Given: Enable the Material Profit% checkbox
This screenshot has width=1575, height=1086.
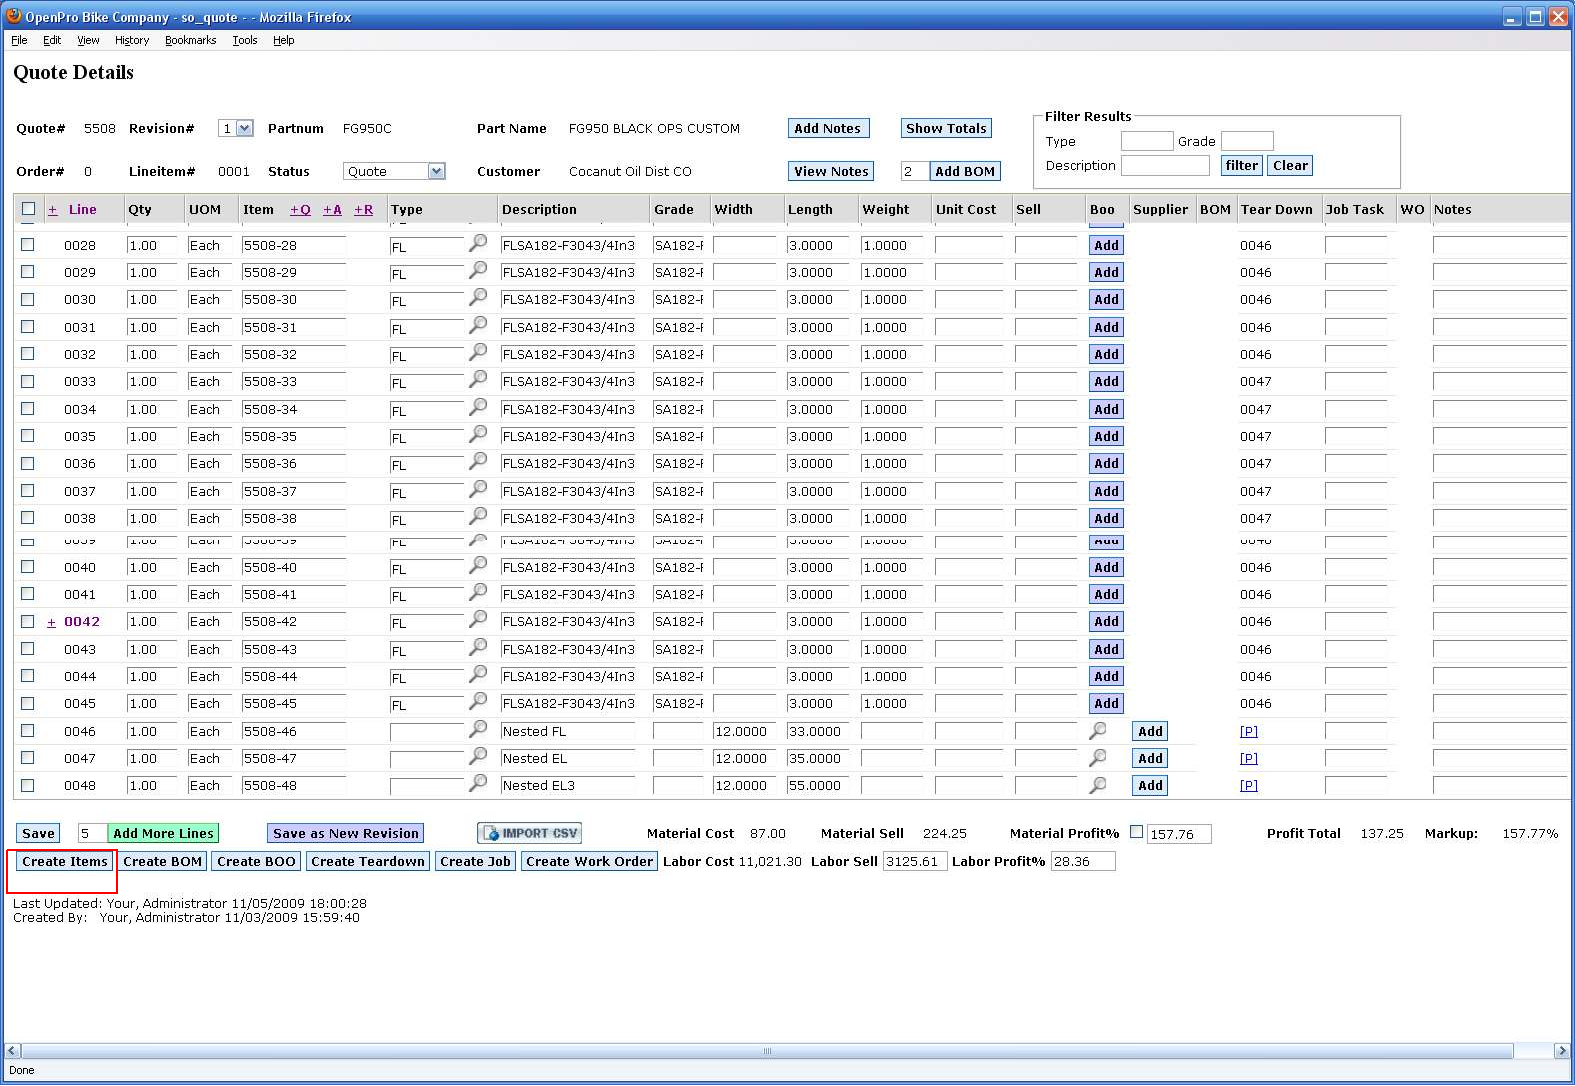Looking at the screenshot, I should point(1136,832).
